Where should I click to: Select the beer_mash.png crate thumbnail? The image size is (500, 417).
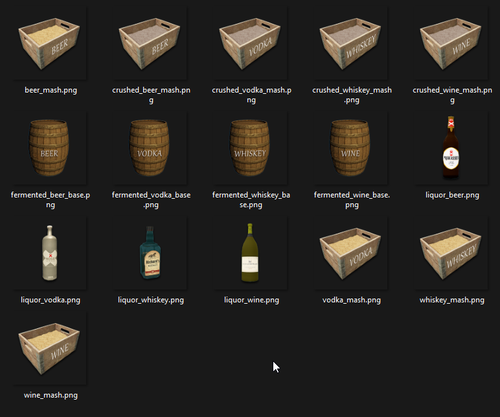(49, 44)
